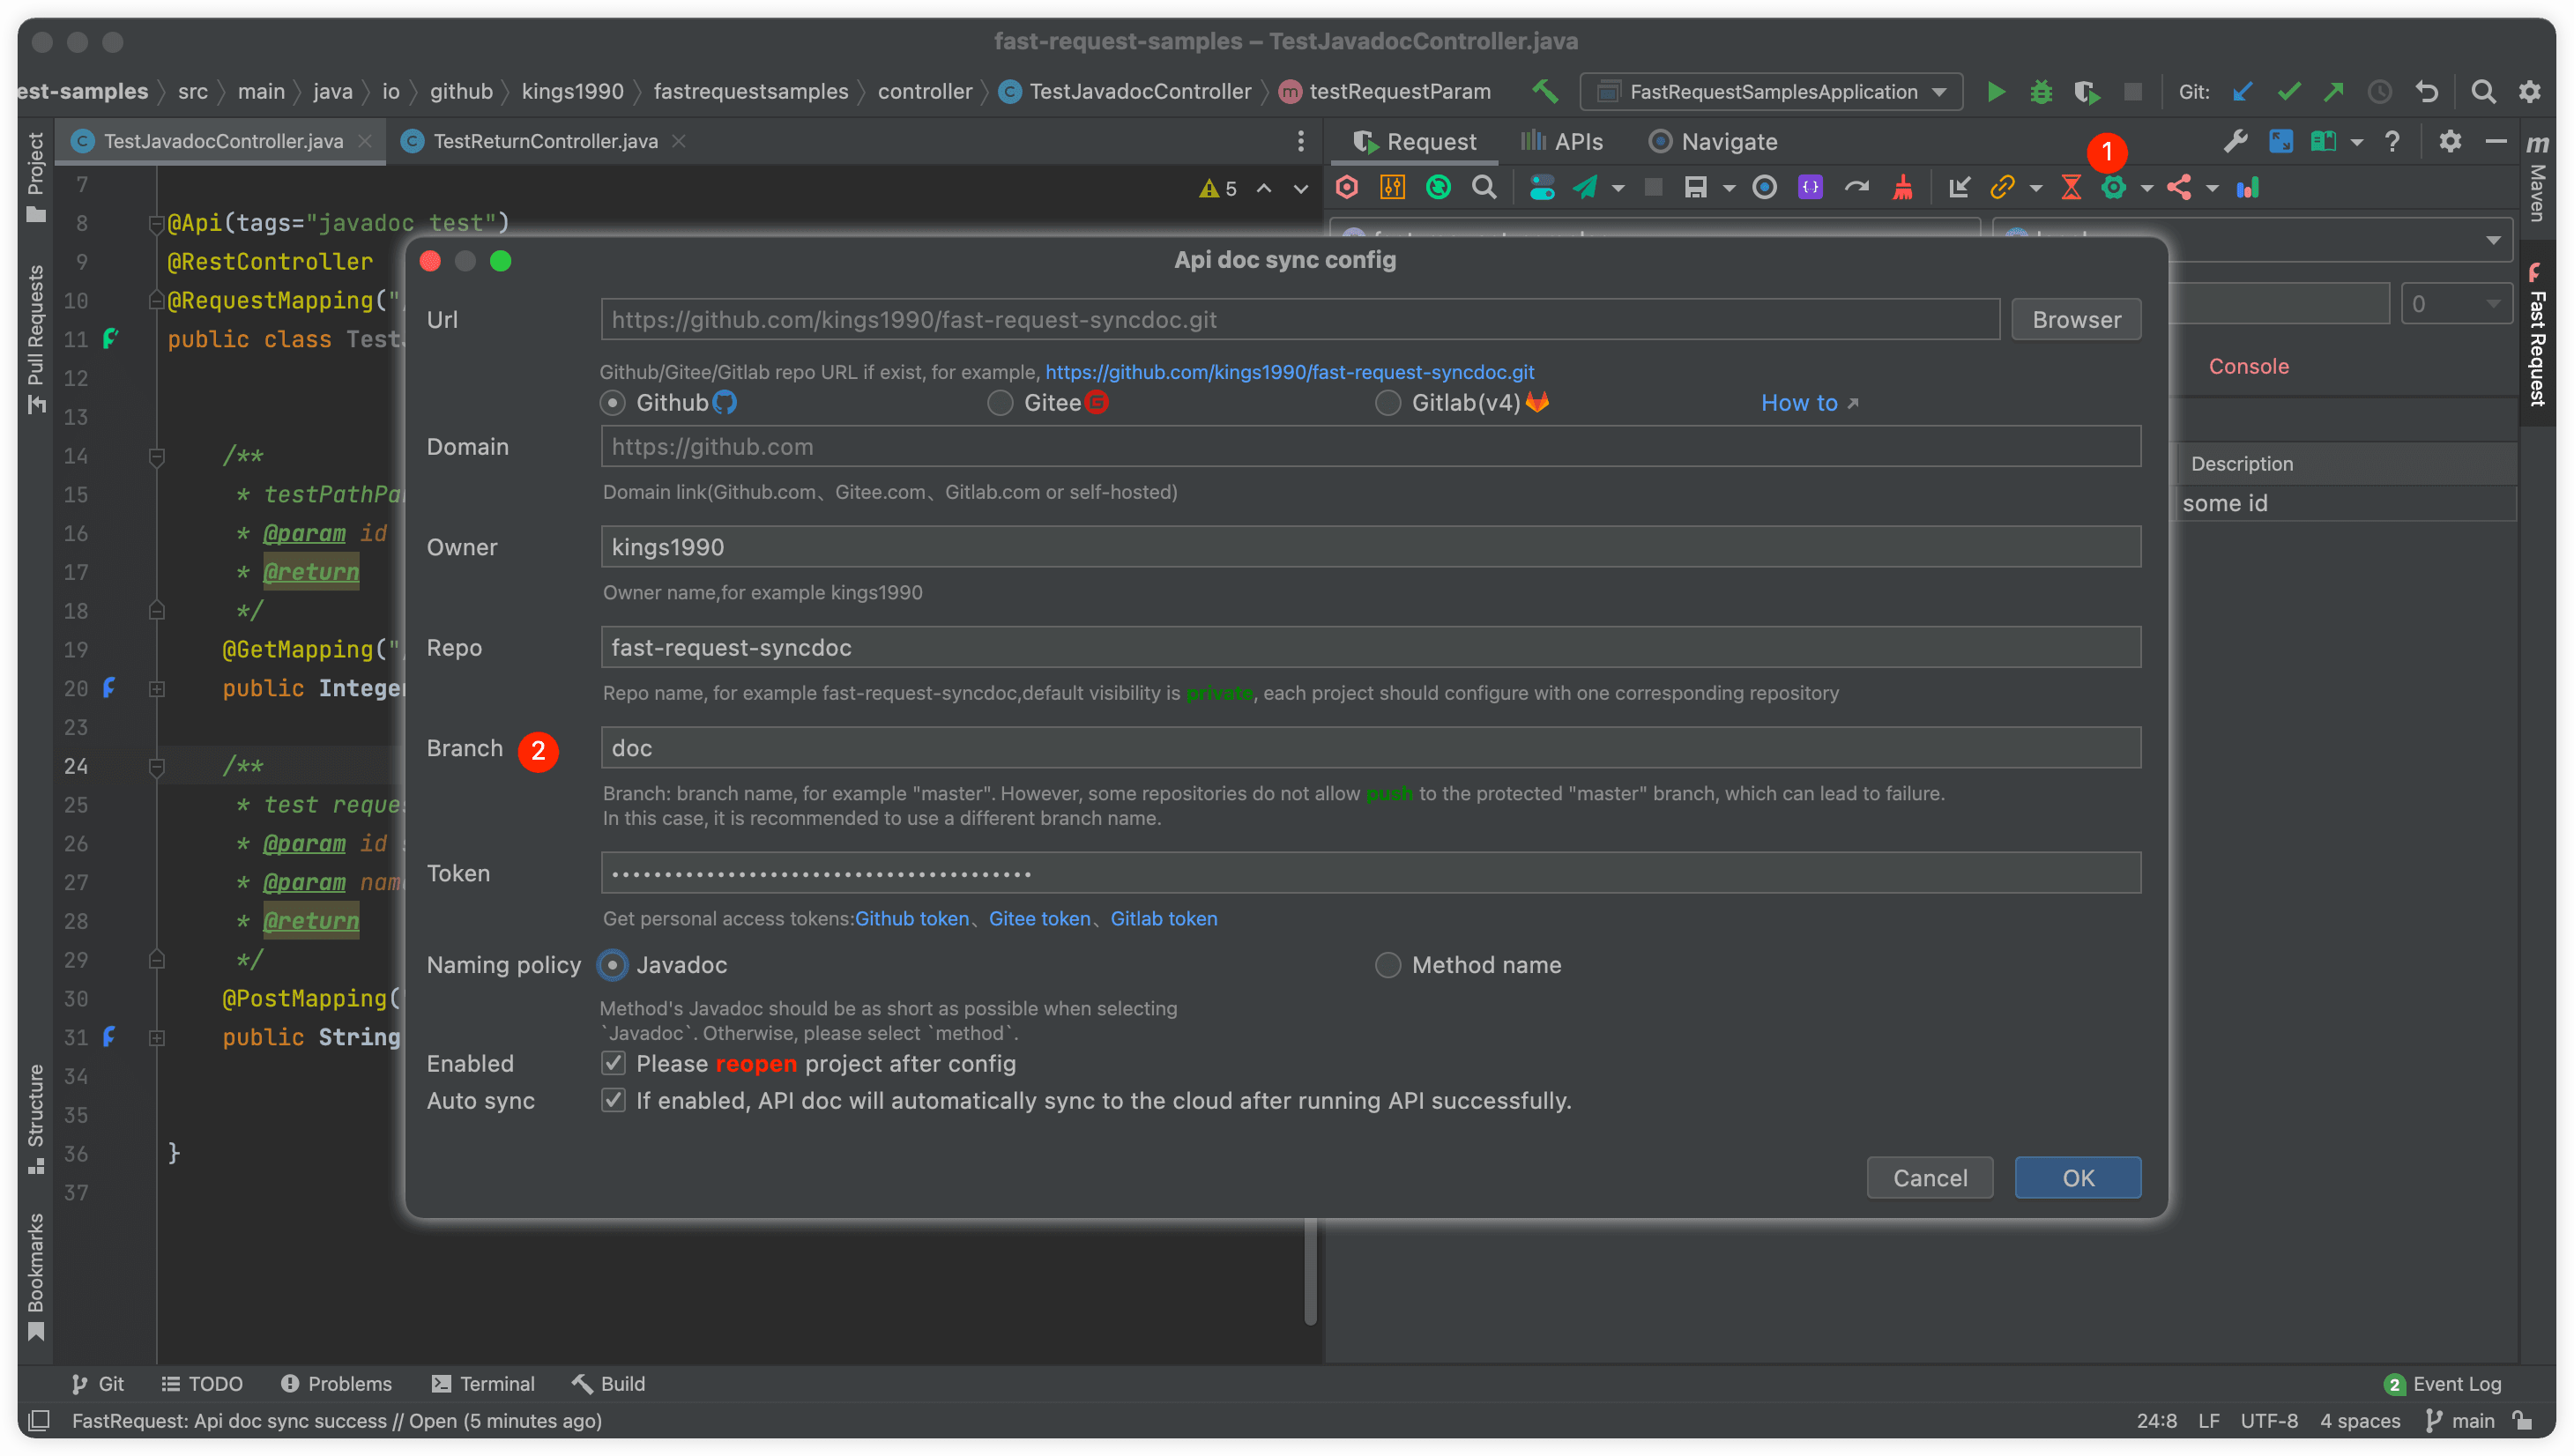Viewport: 2574px width, 1456px height.
Task: Push changes with the green Git arrow icon
Action: (2334, 91)
